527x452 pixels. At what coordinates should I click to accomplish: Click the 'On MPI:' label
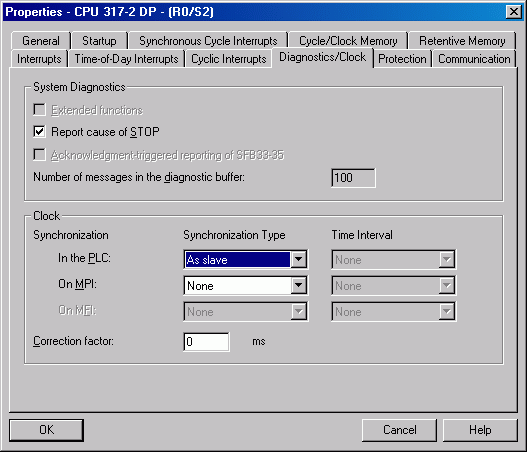pyautogui.click(x=77, y=284)
